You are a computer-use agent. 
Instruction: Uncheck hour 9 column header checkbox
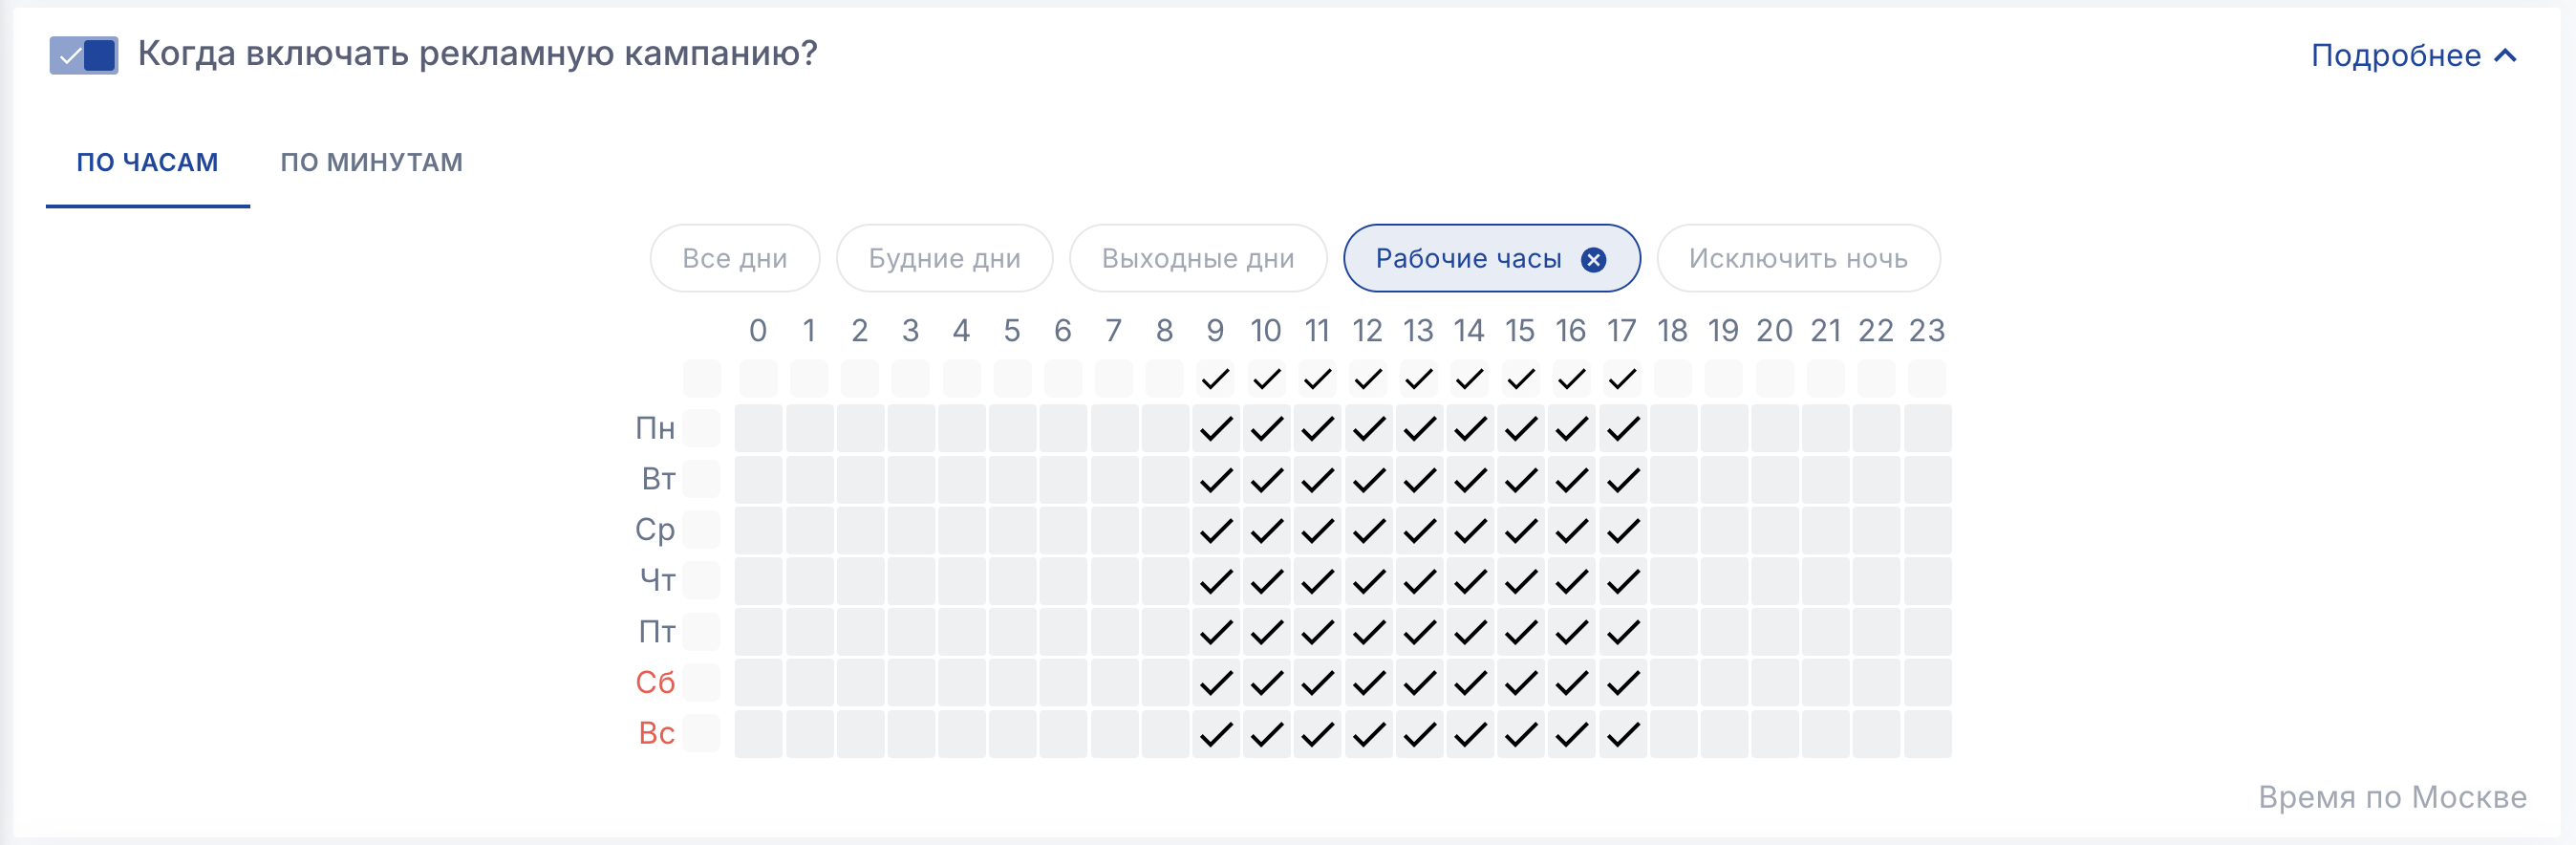pyautogui.click(x=1215, y=379)
